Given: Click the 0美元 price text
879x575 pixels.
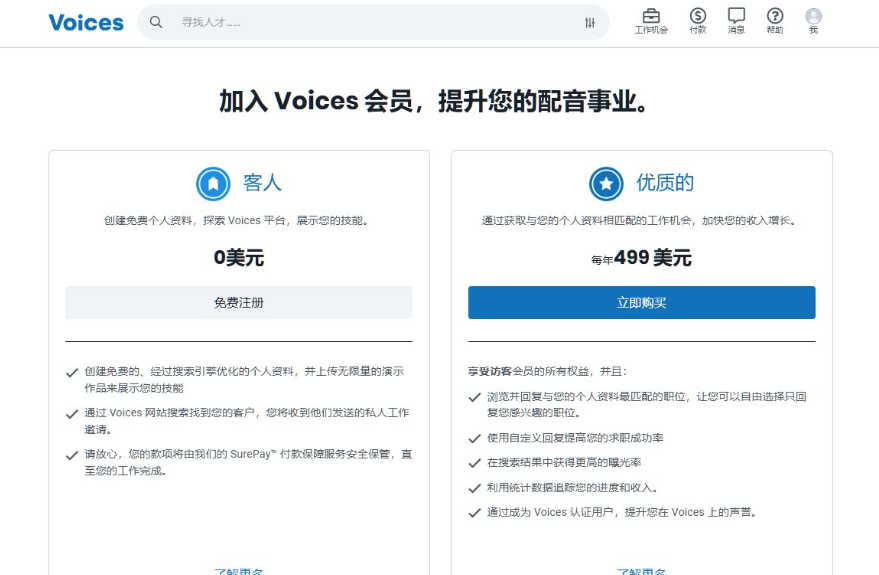Looking at the screenshot, I should pos(239,257).
